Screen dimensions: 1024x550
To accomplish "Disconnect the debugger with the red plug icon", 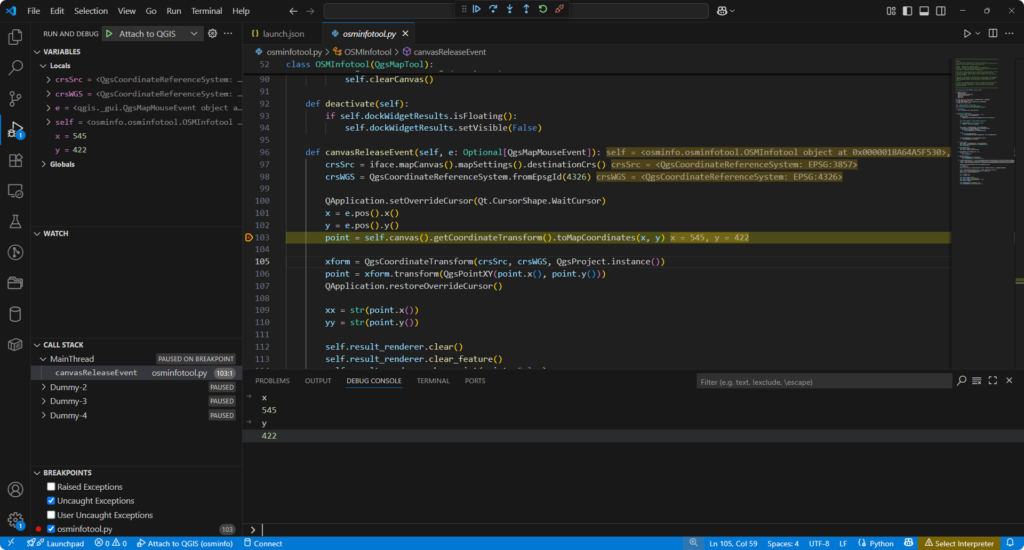I will 559,9.
